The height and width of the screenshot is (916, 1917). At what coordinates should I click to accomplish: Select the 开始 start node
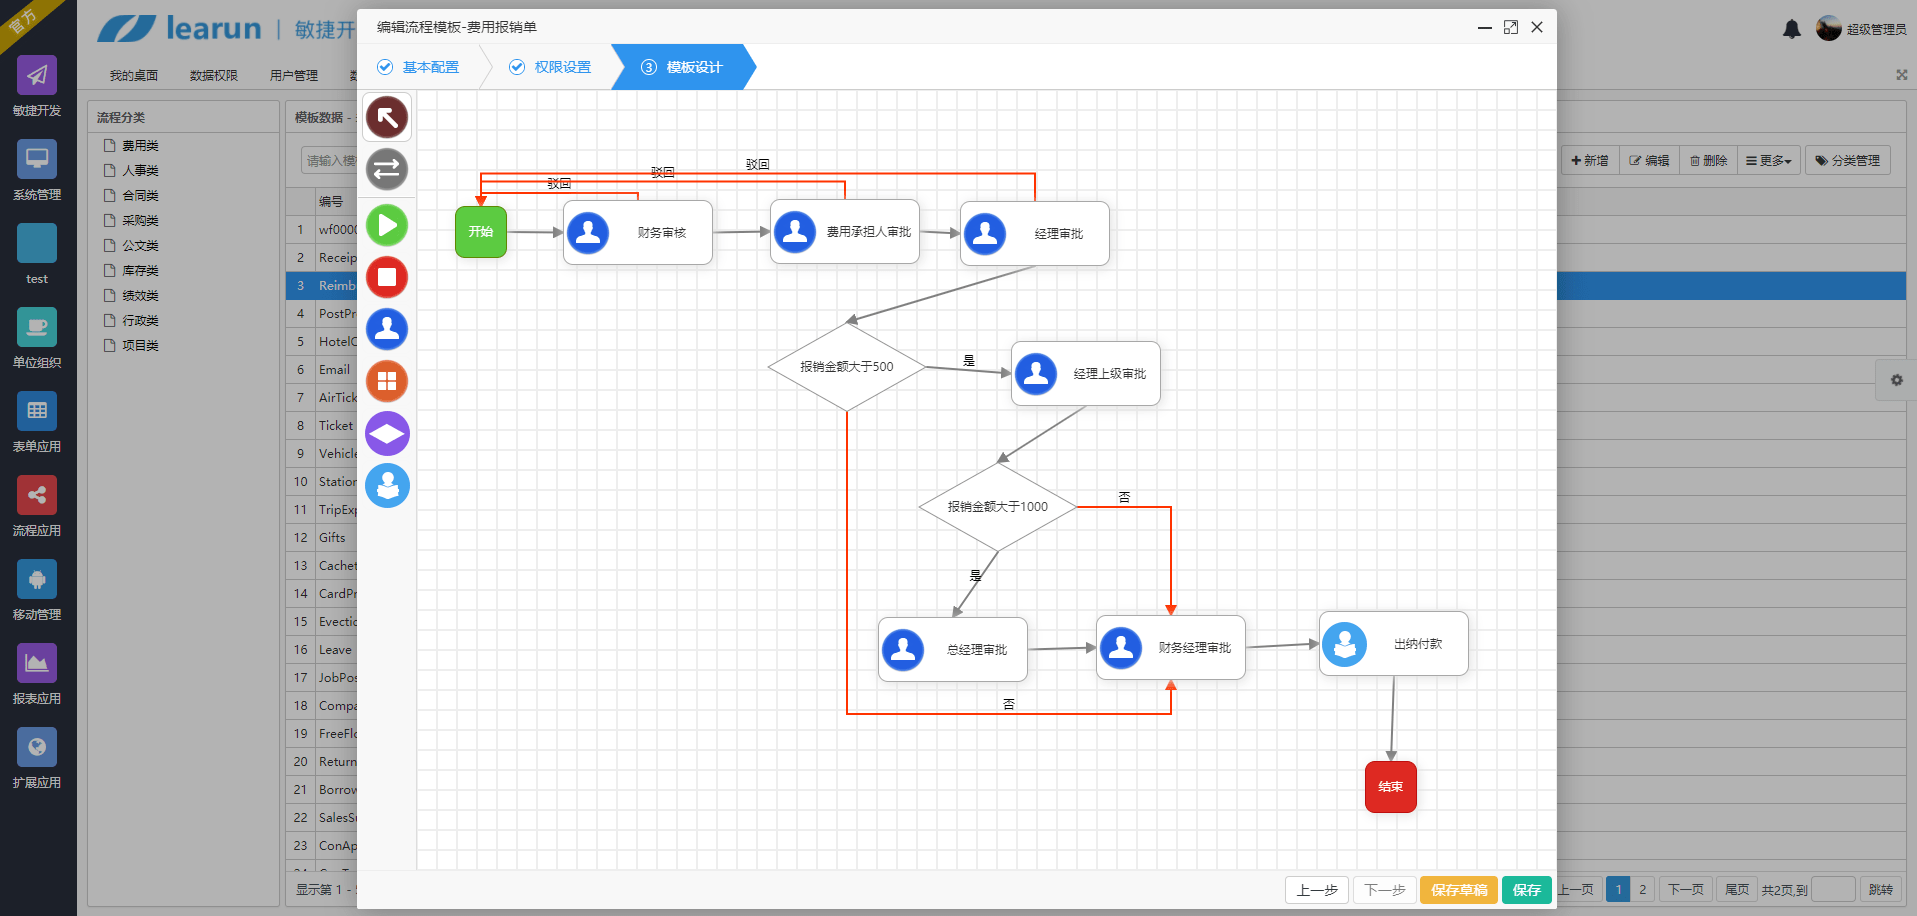pos(481,232)
